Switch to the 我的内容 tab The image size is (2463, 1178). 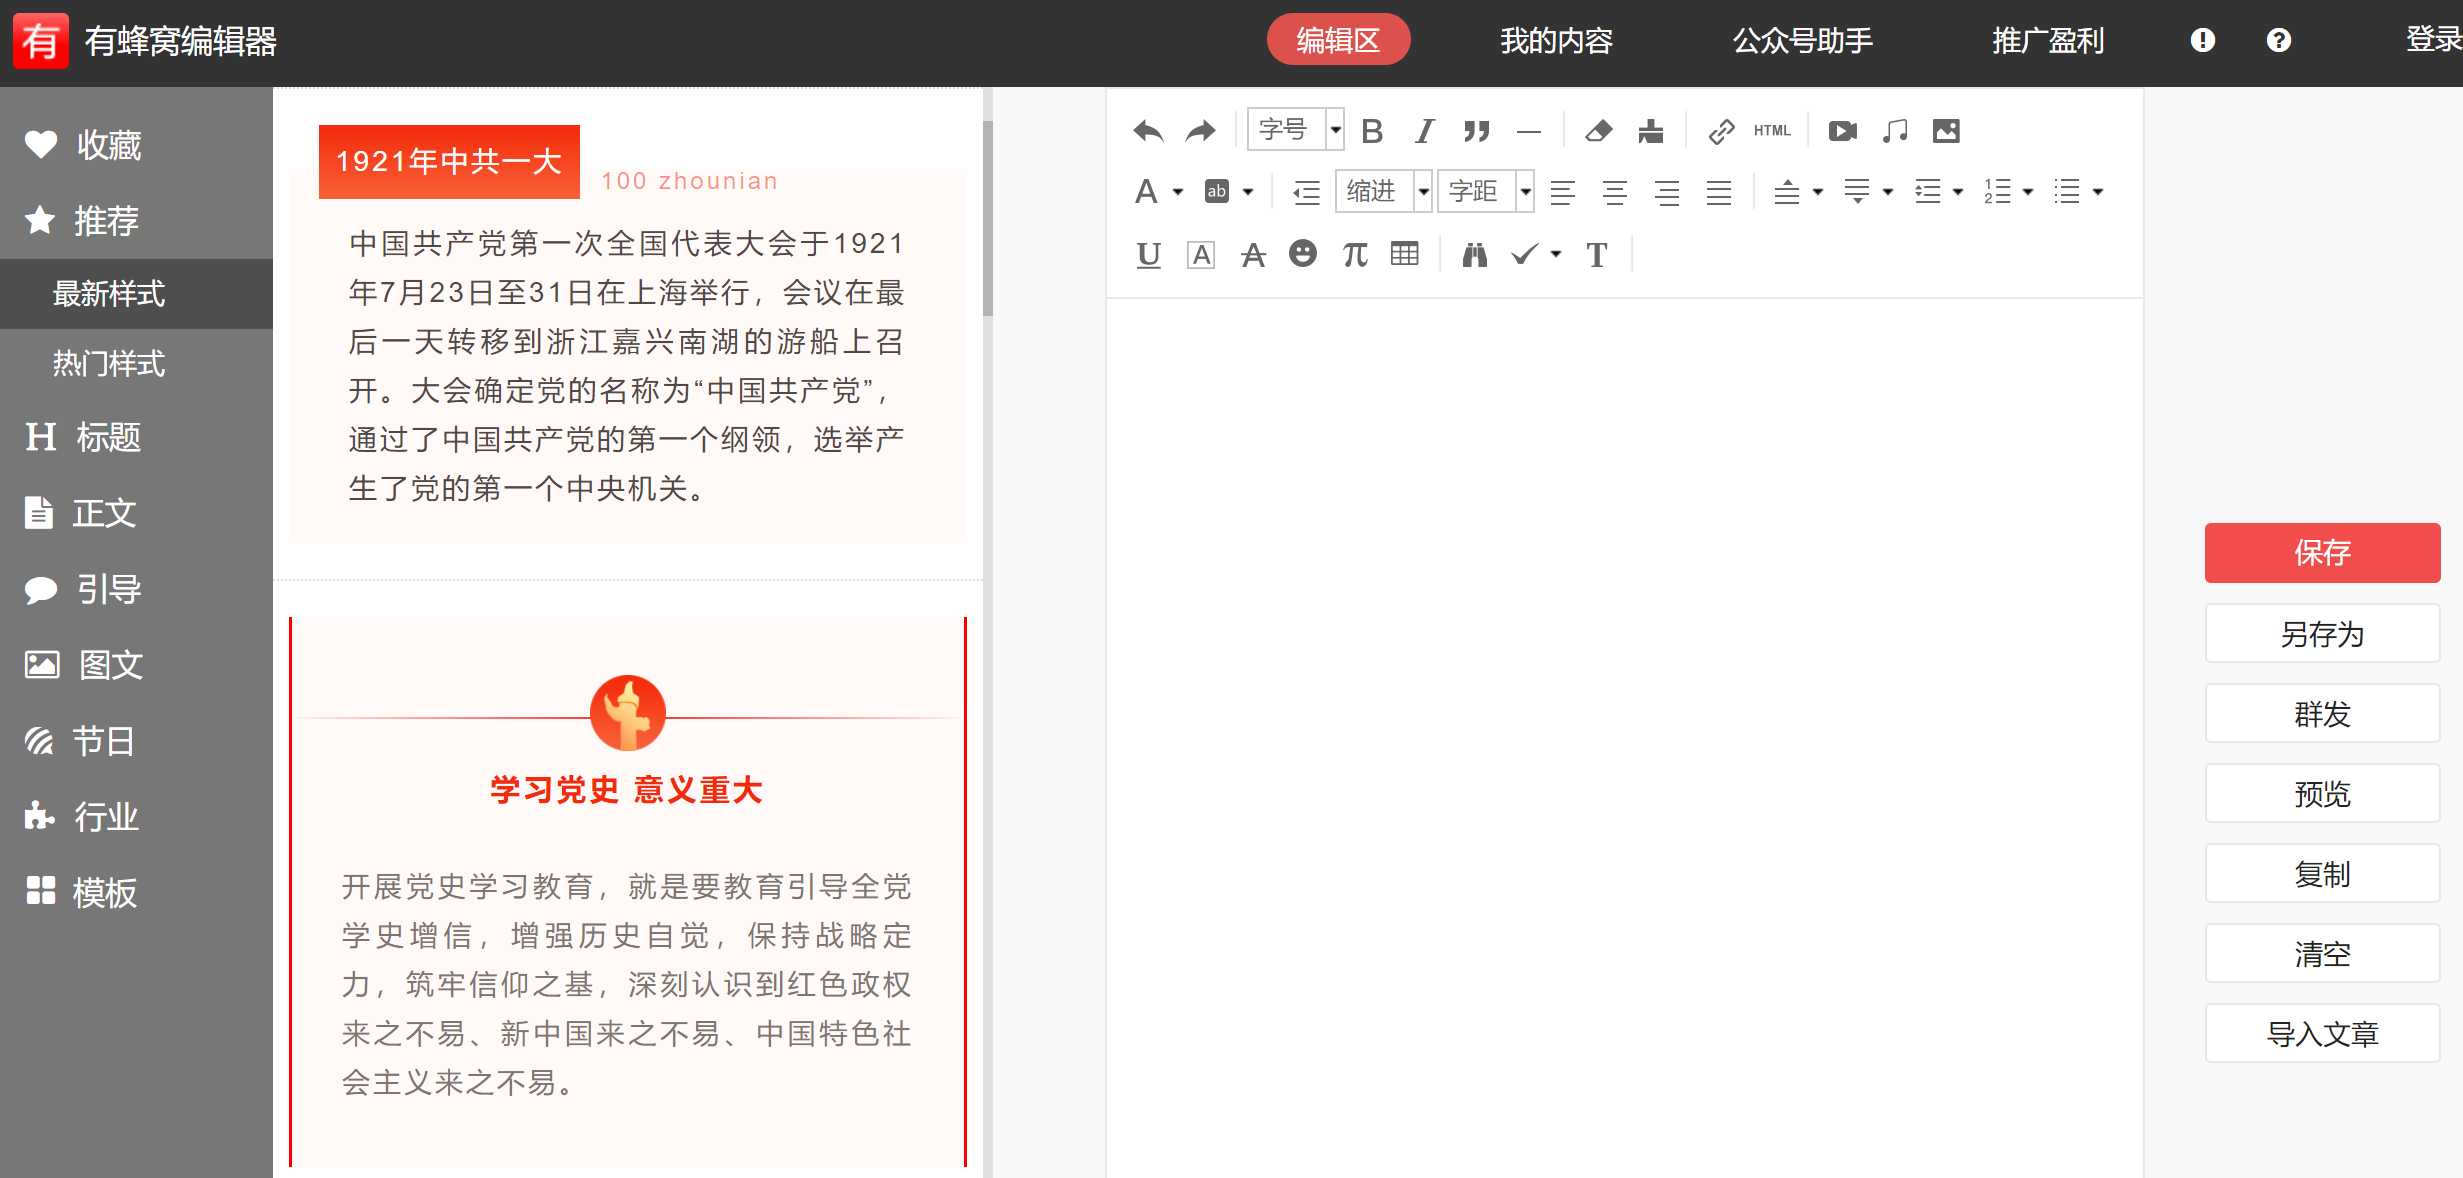click(1556, 41)
